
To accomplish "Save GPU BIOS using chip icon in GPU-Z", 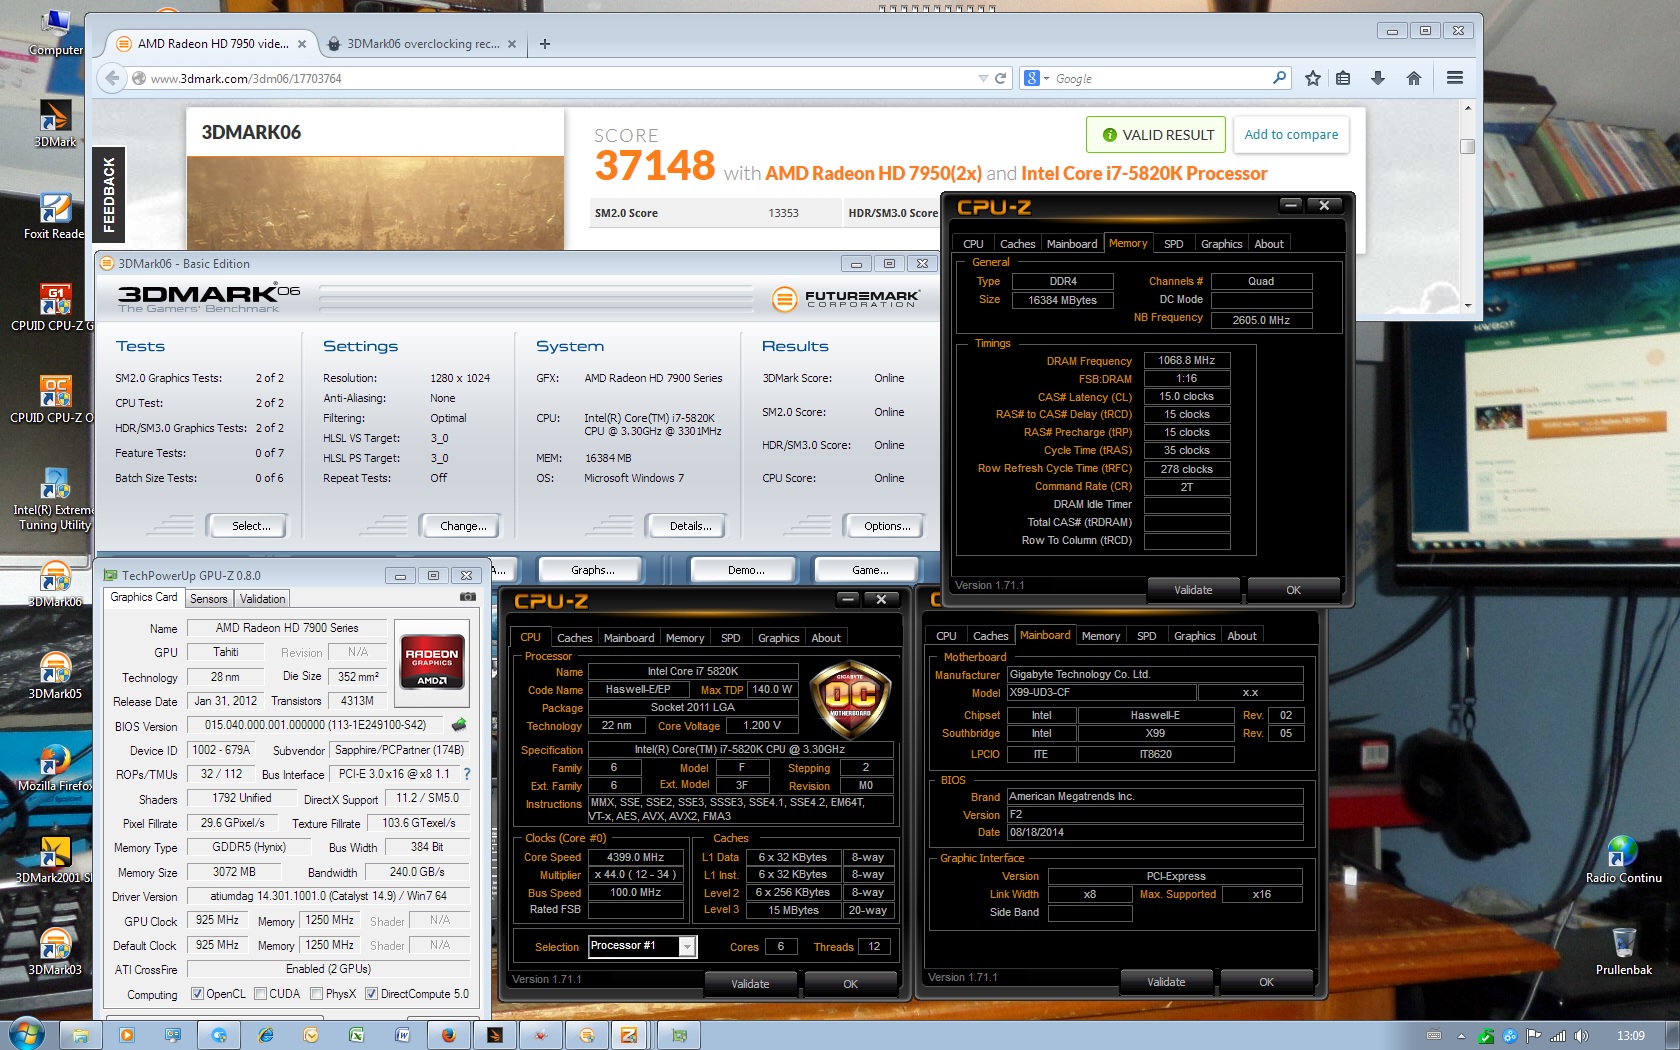I will point(459,725).
